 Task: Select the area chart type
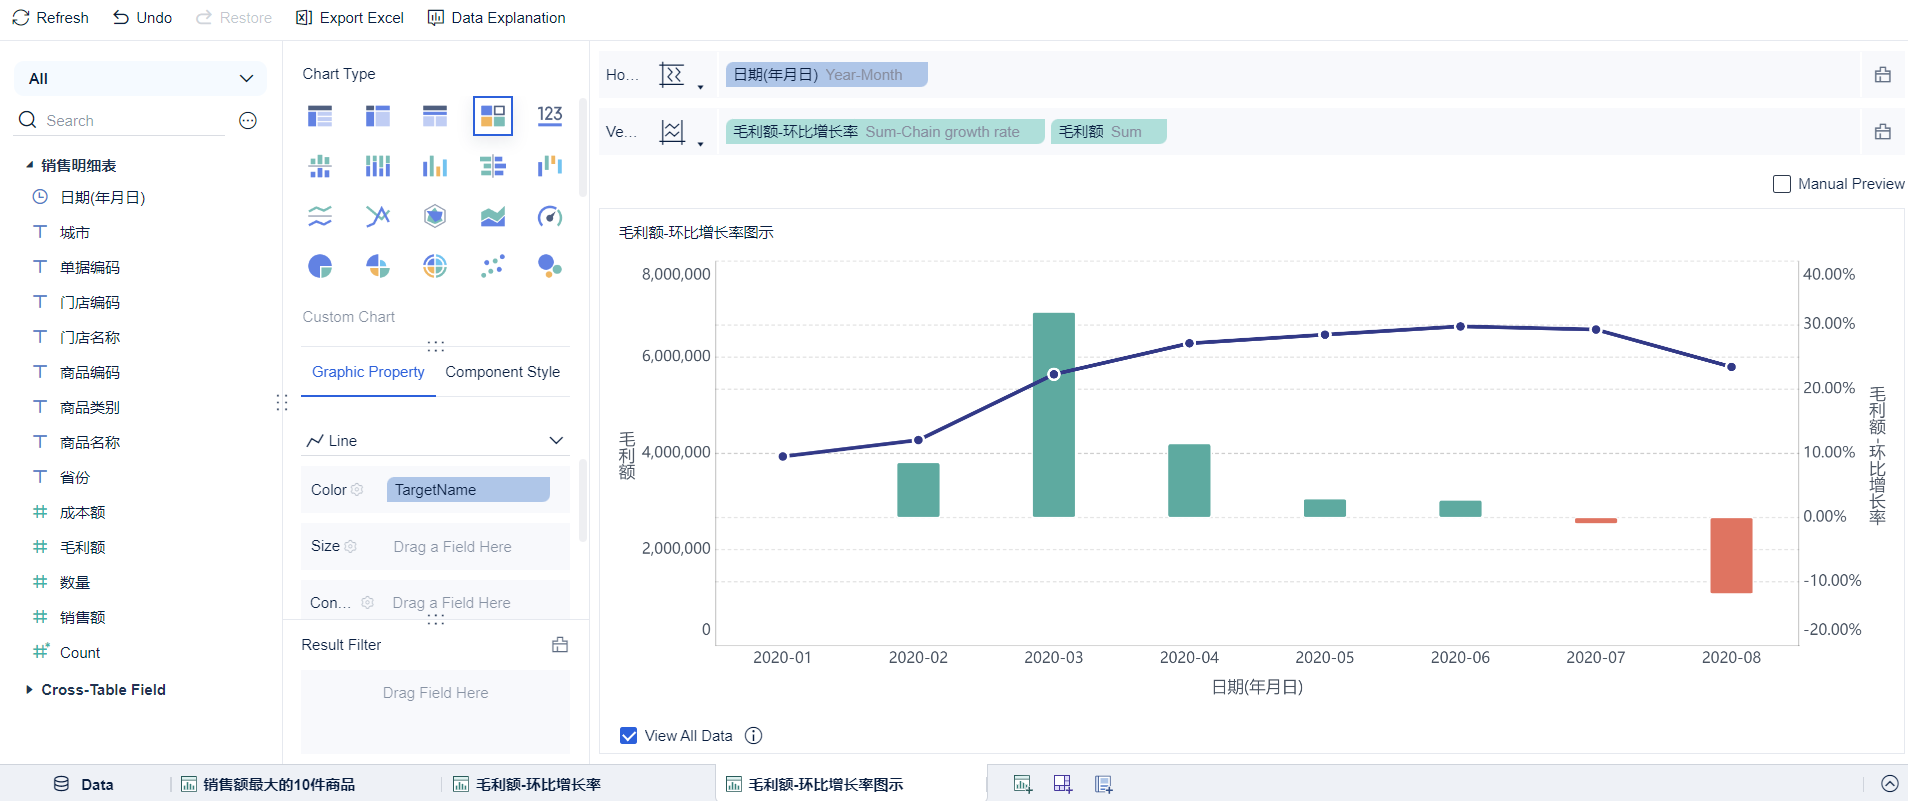[492, 216]
